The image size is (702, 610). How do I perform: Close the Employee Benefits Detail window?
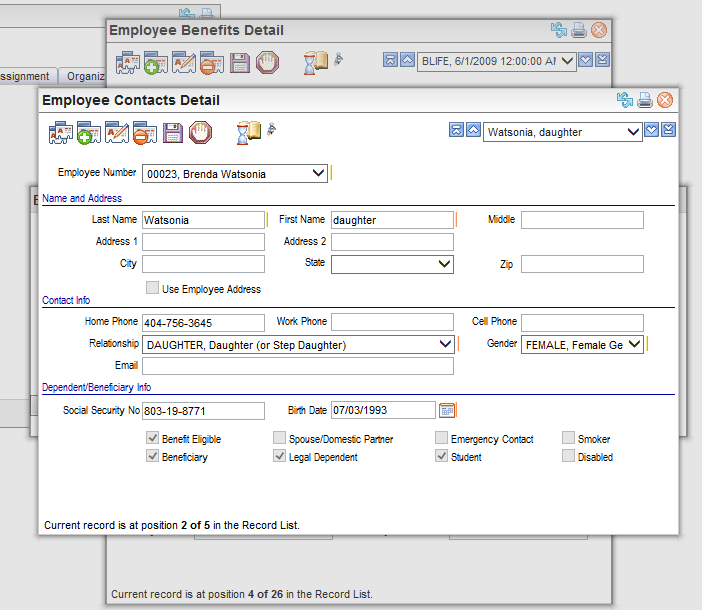point(599,30)
